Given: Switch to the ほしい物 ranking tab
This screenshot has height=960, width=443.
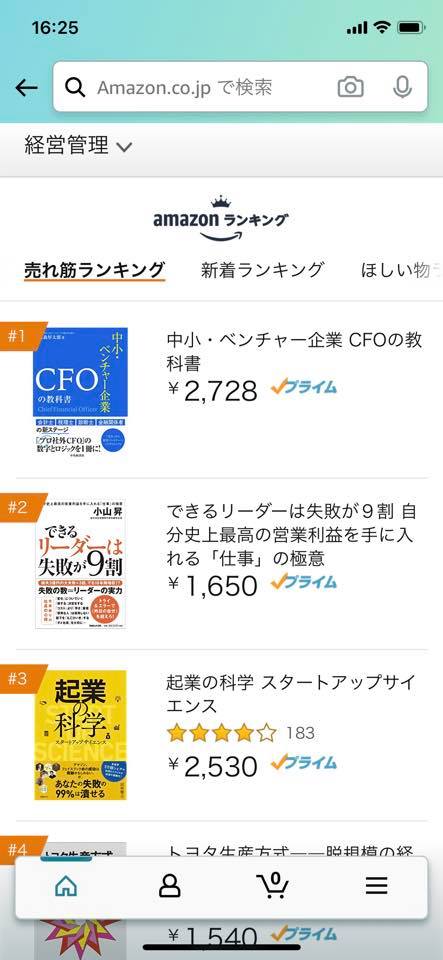Looking at the screenshot, I should 401,269.
